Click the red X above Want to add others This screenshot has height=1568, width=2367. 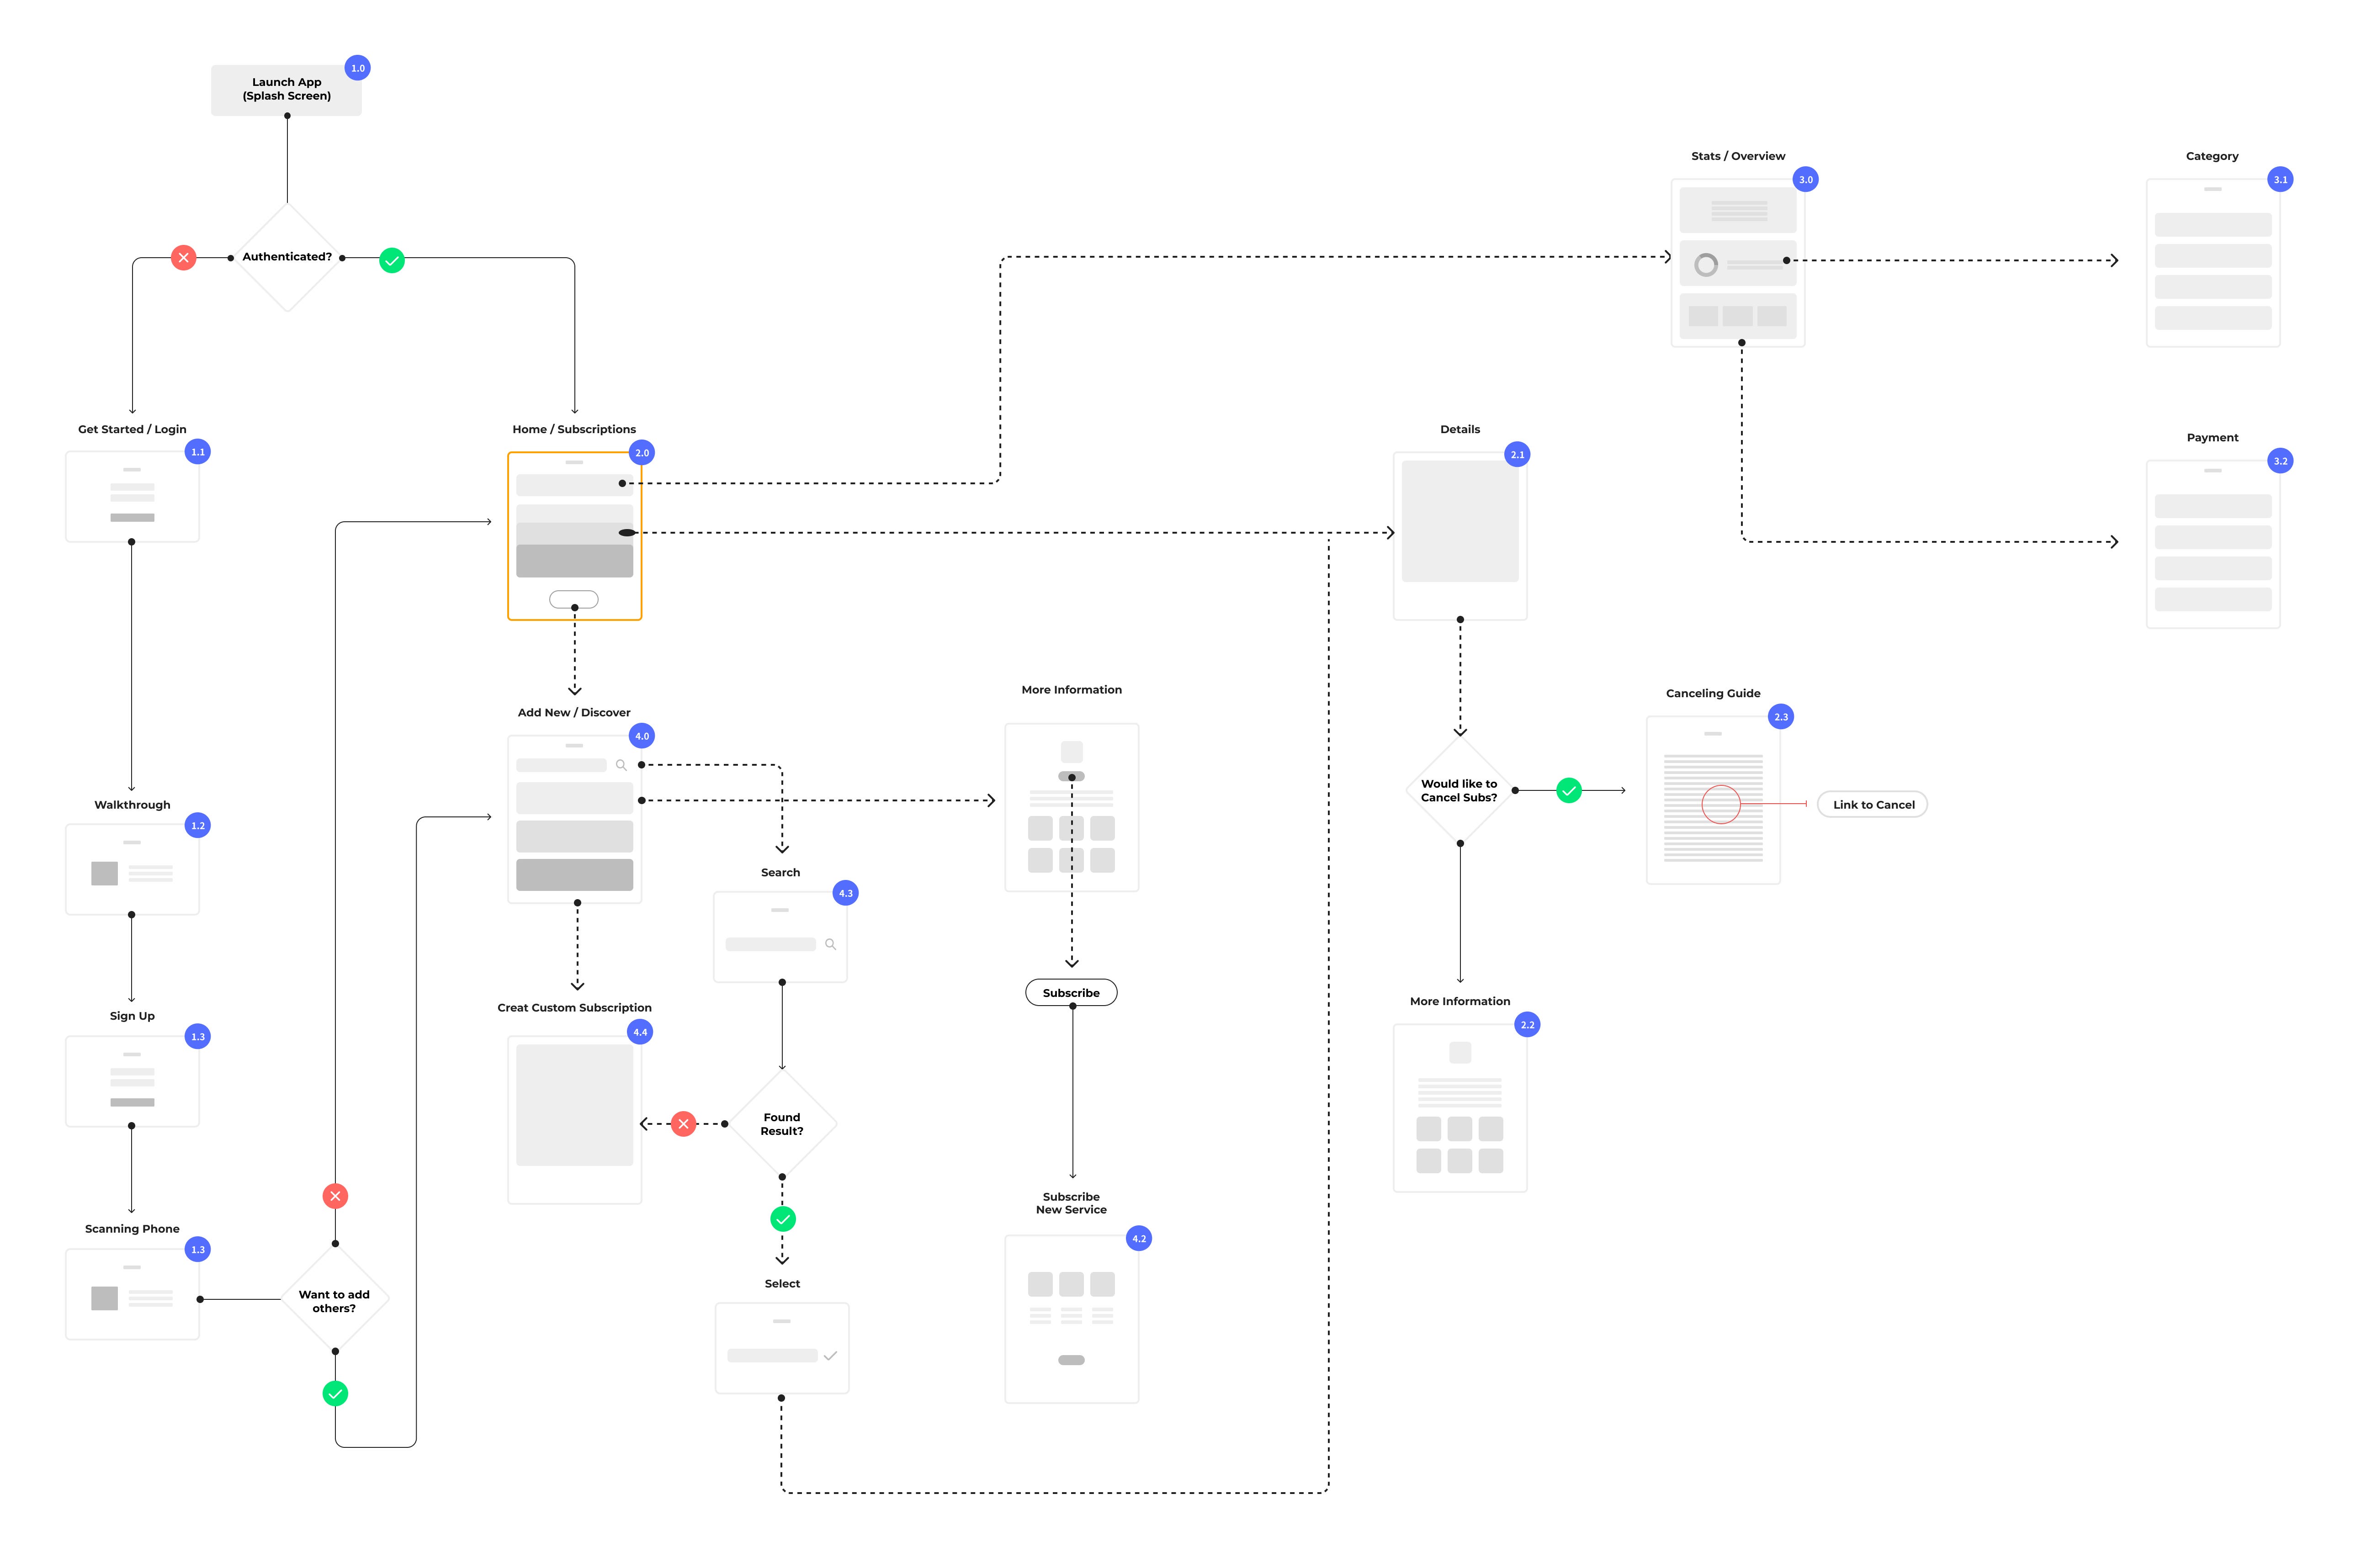pyautogui.click(x=335, y=1196)
